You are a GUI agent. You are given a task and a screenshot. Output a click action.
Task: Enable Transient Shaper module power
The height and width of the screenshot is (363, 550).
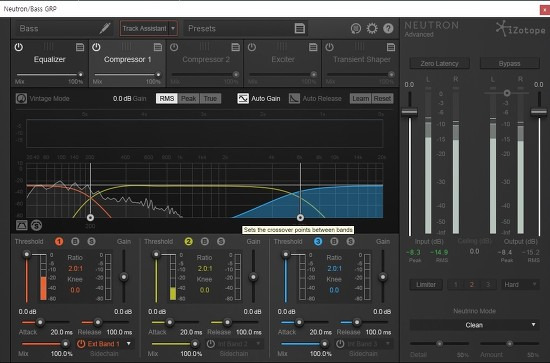tap(329, 47)
